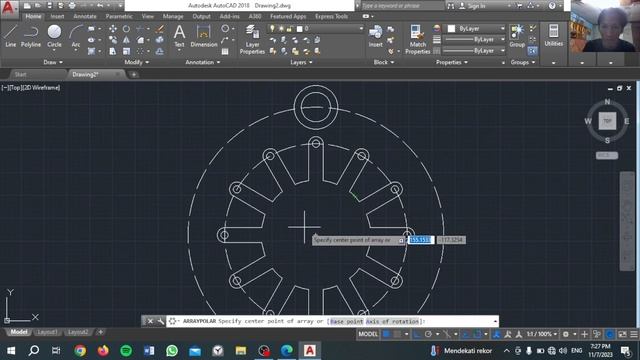
Task: Click Base point option in command line
Action: point(347,321)
